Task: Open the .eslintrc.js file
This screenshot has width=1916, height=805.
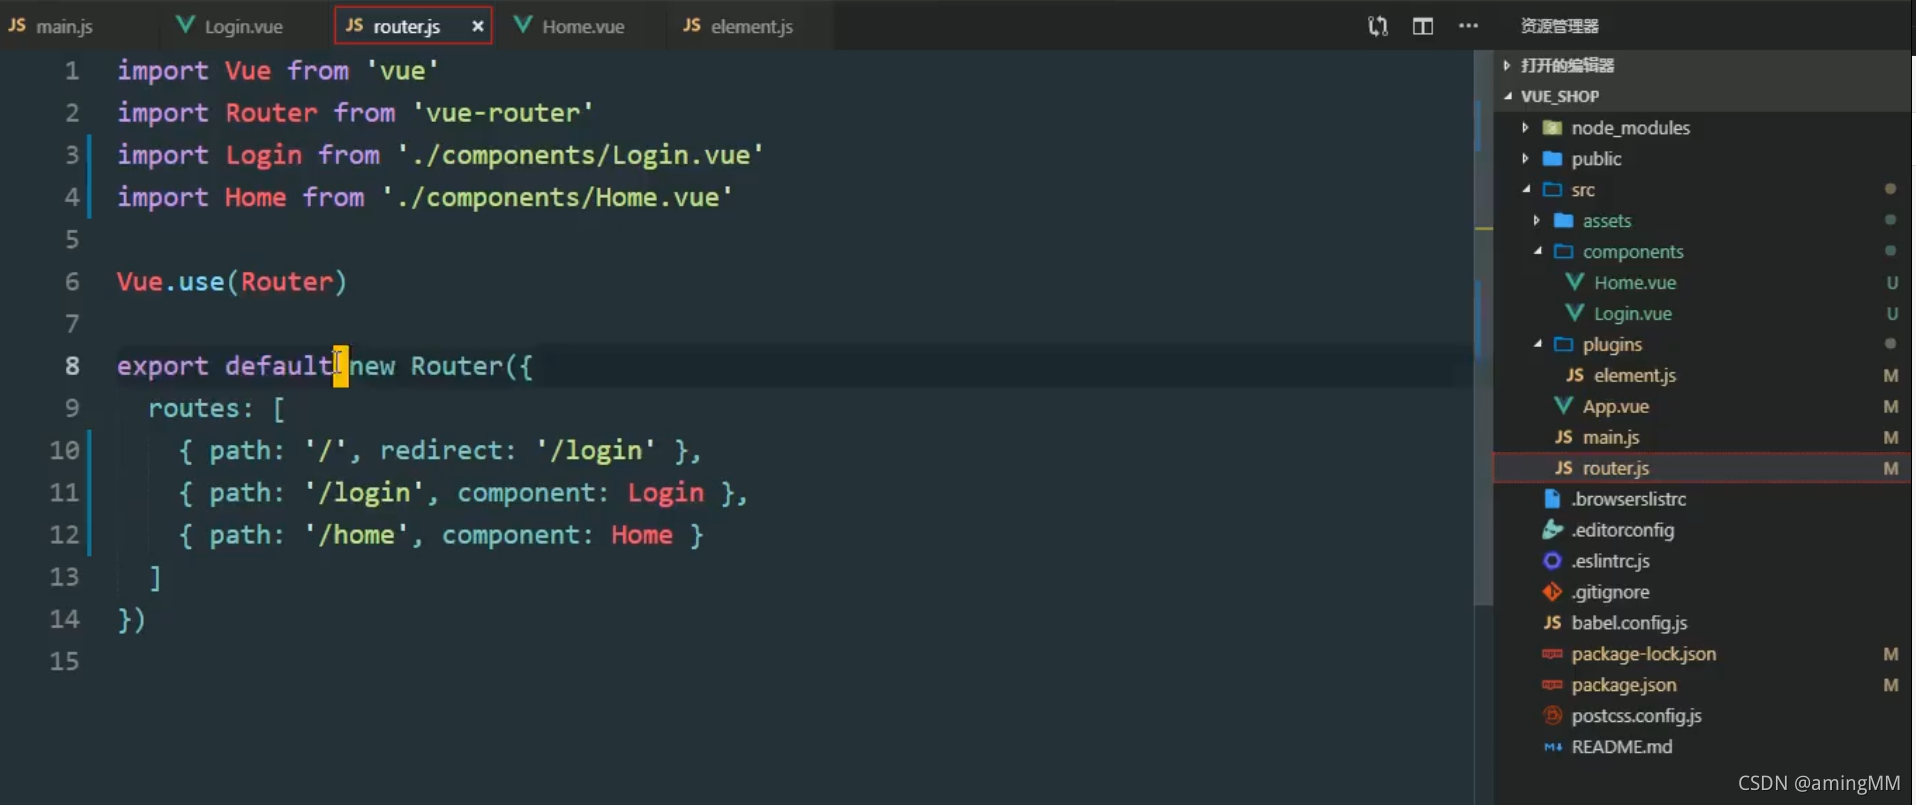Action: point(1610,561)
